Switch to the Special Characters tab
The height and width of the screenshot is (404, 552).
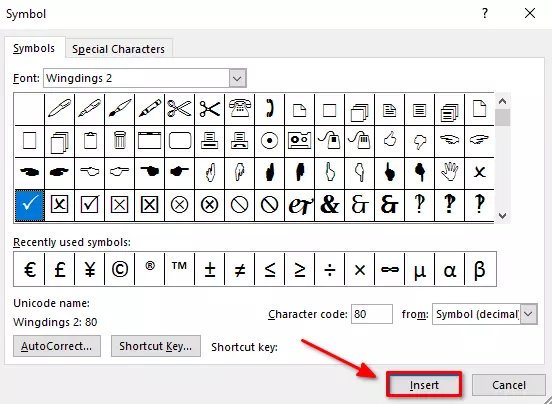tap(118, 49)
